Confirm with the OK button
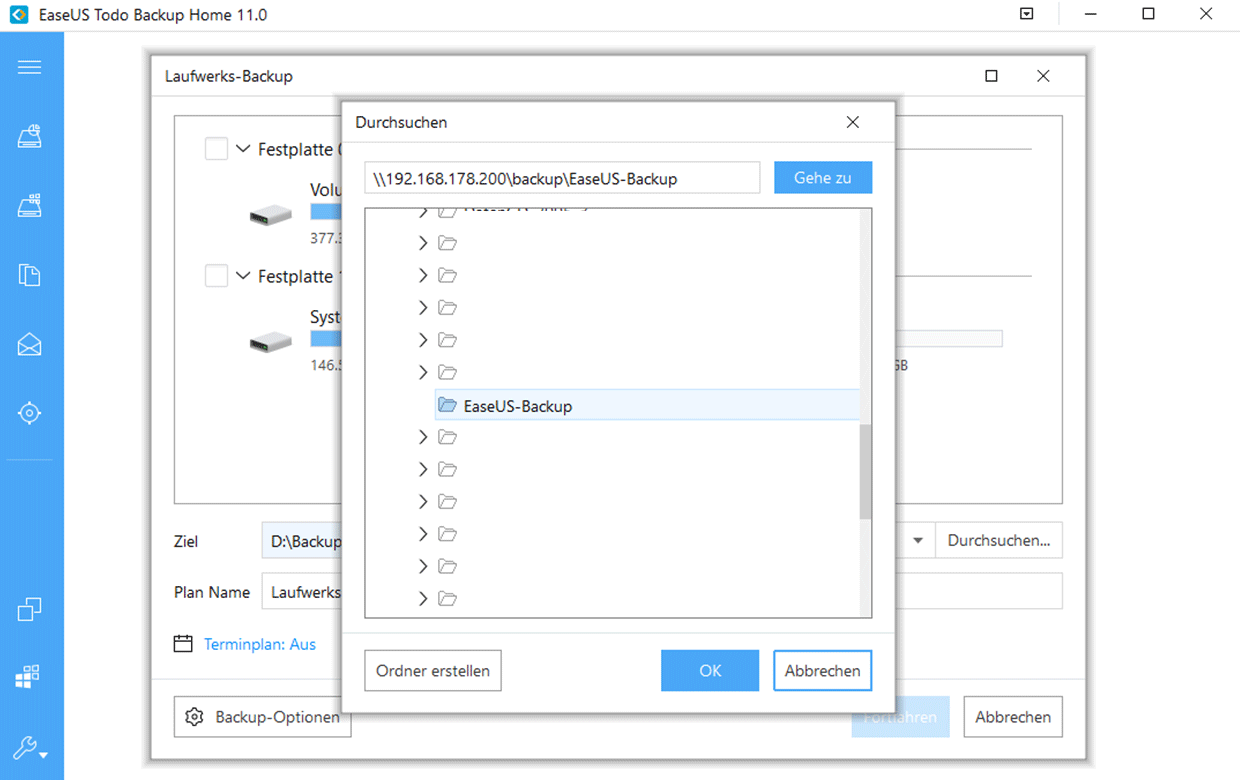The image size is (1240, 780). 710,671
